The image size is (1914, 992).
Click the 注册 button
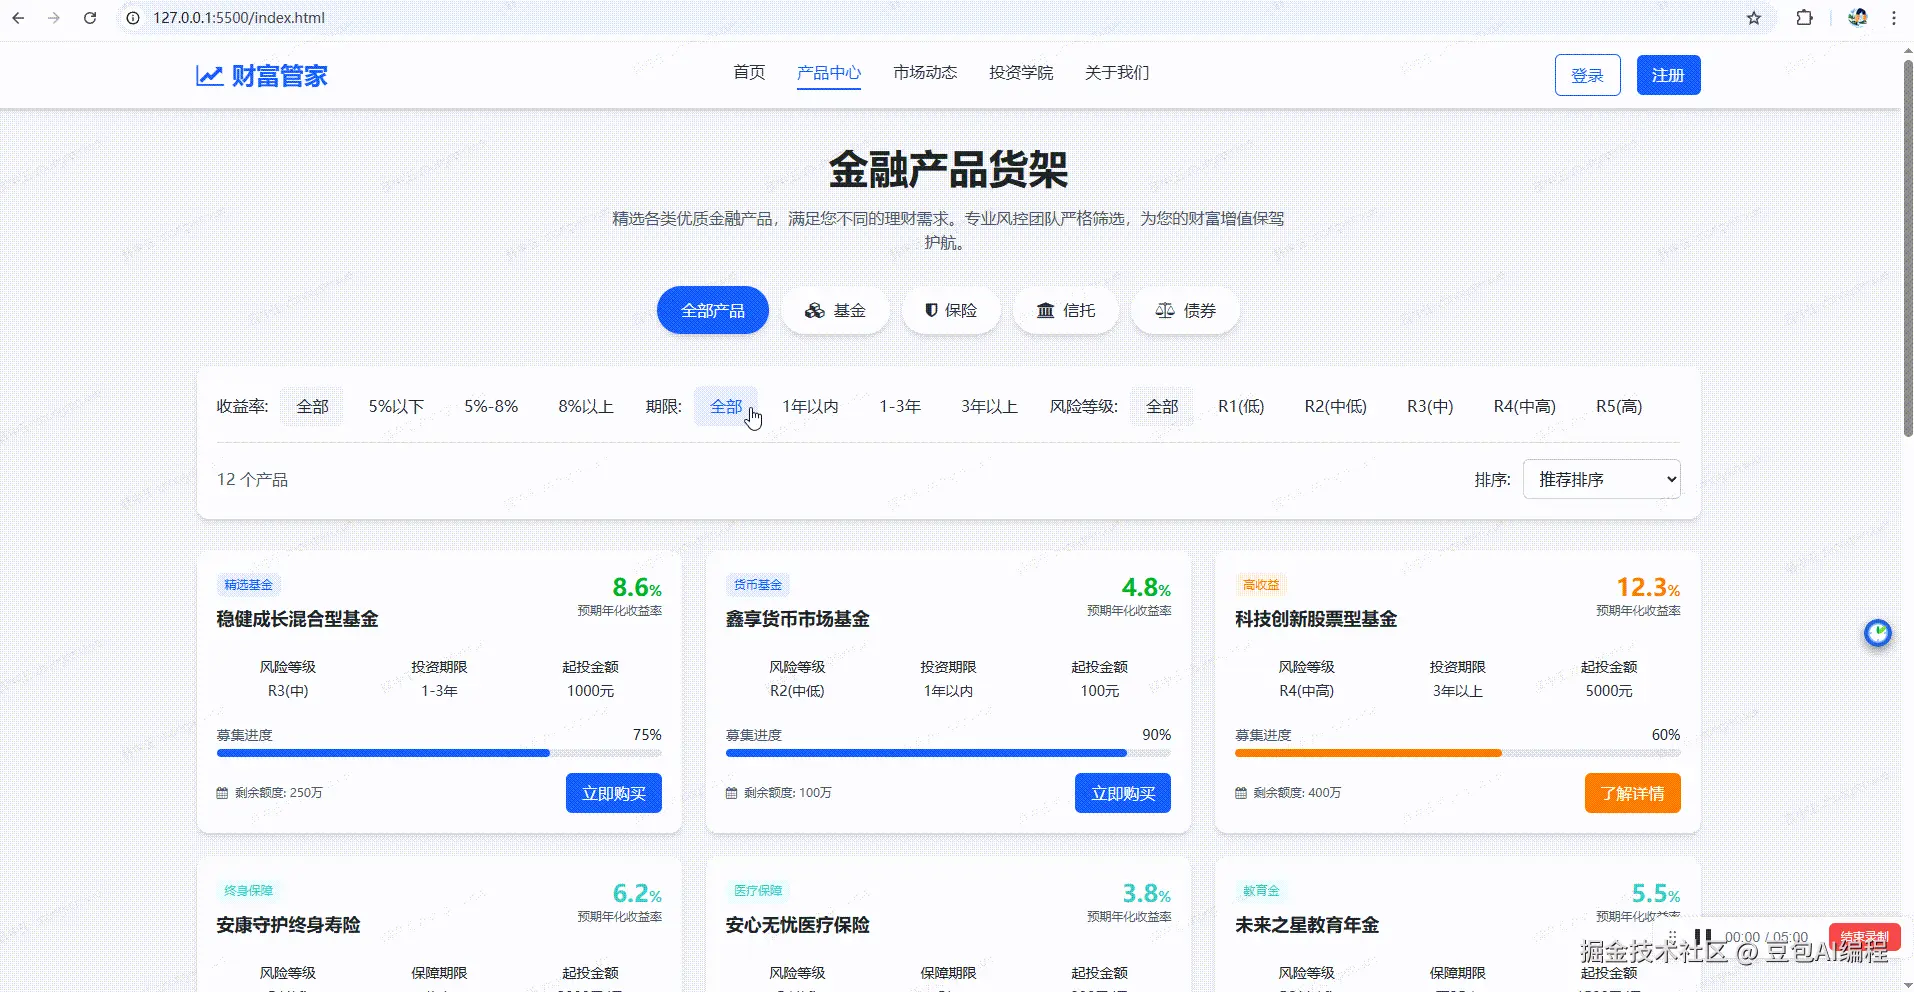[x=1668, y=75]
